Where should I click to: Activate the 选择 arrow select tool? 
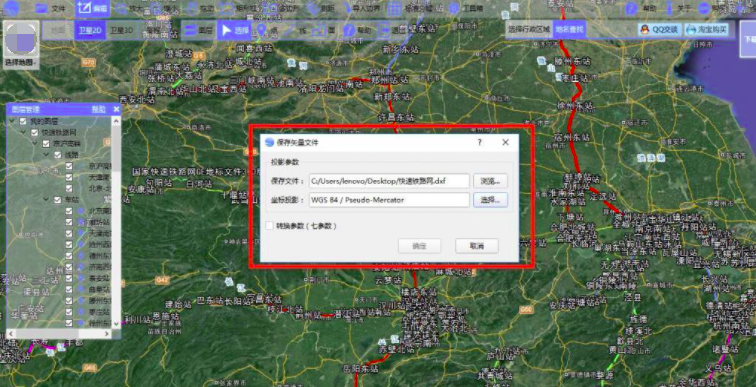pos(233,30)
